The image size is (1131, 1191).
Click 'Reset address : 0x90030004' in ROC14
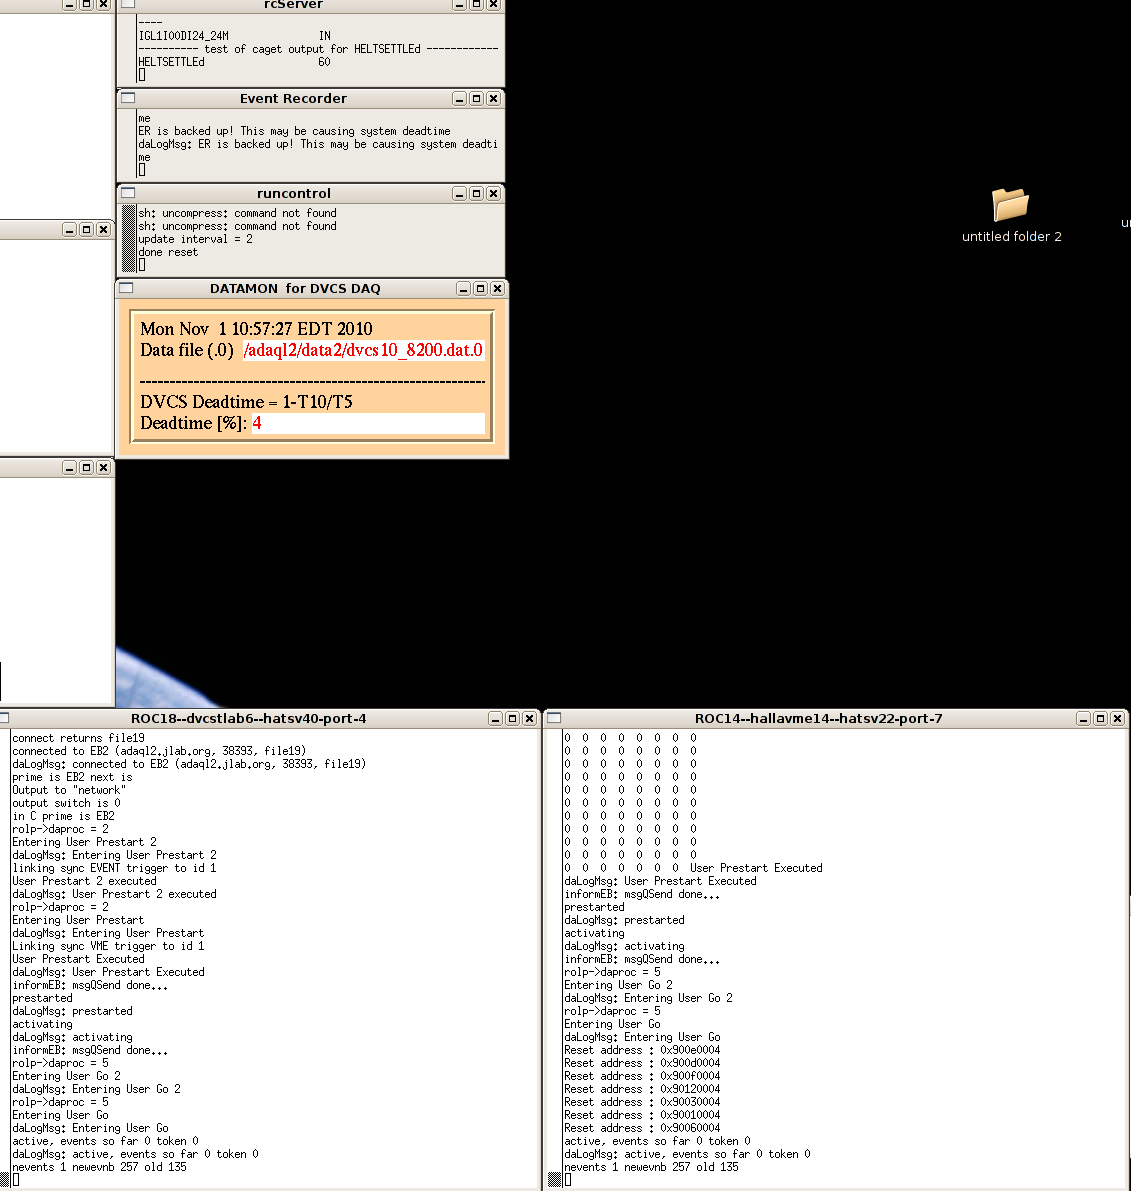pyautogui.click(x=642, y=1102)
